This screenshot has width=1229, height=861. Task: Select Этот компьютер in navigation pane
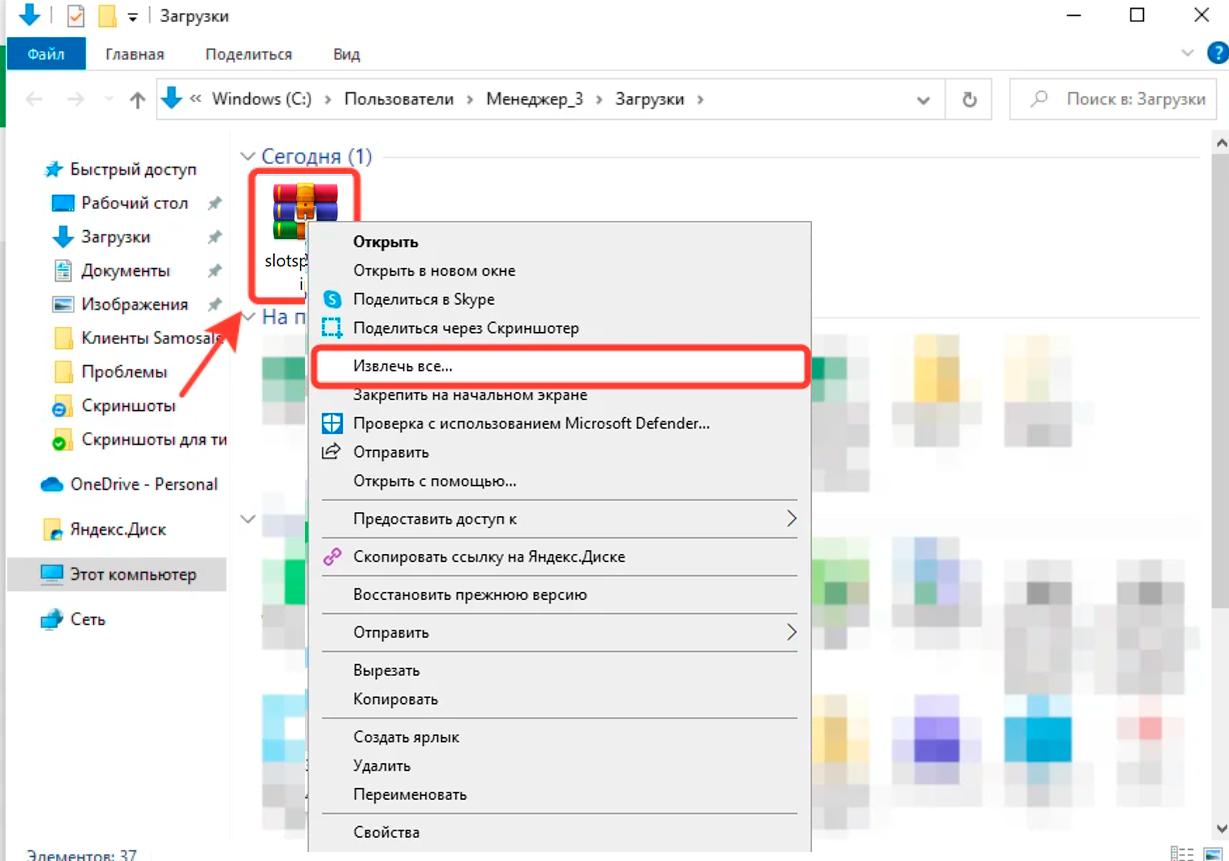click(x=132, y=575)
